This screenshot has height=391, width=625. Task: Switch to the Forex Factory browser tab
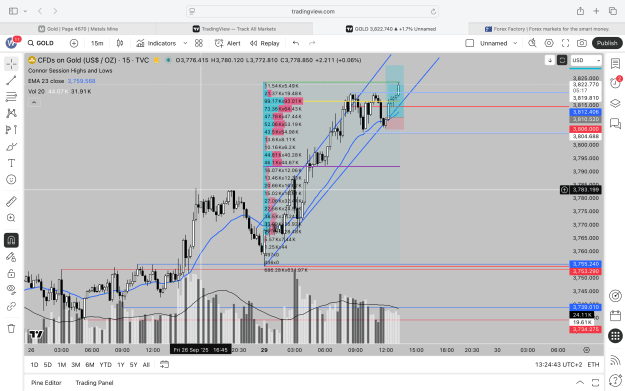(x=547, y=29)
